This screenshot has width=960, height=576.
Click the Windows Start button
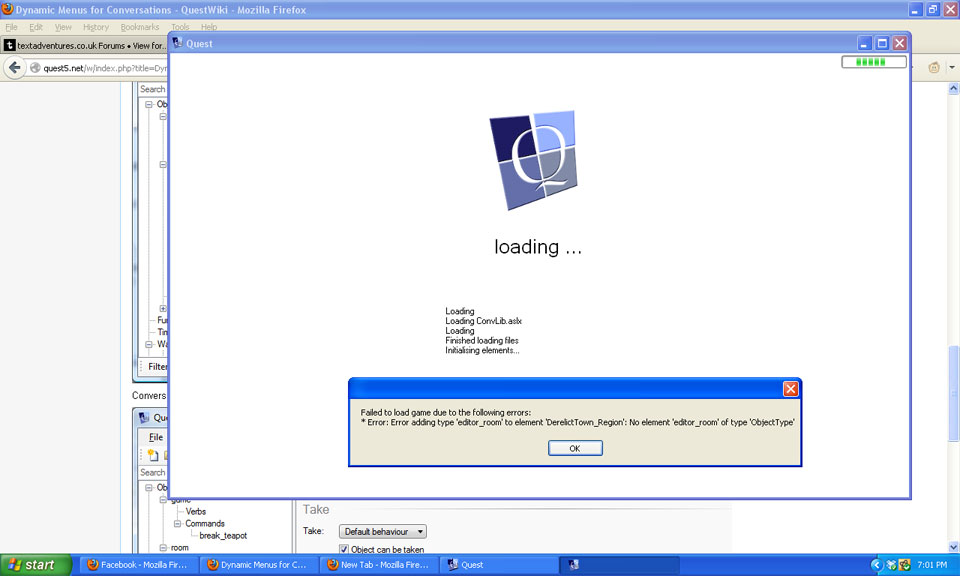(36, 565)
